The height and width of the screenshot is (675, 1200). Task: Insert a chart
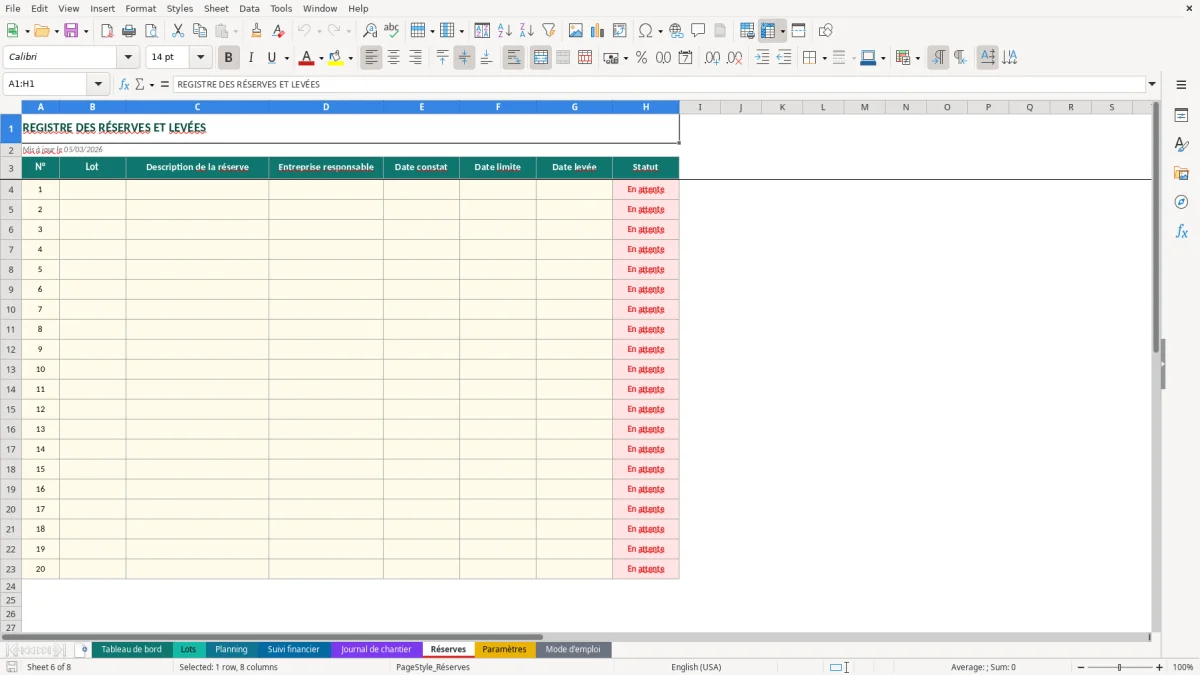click(x=598, y=31)
